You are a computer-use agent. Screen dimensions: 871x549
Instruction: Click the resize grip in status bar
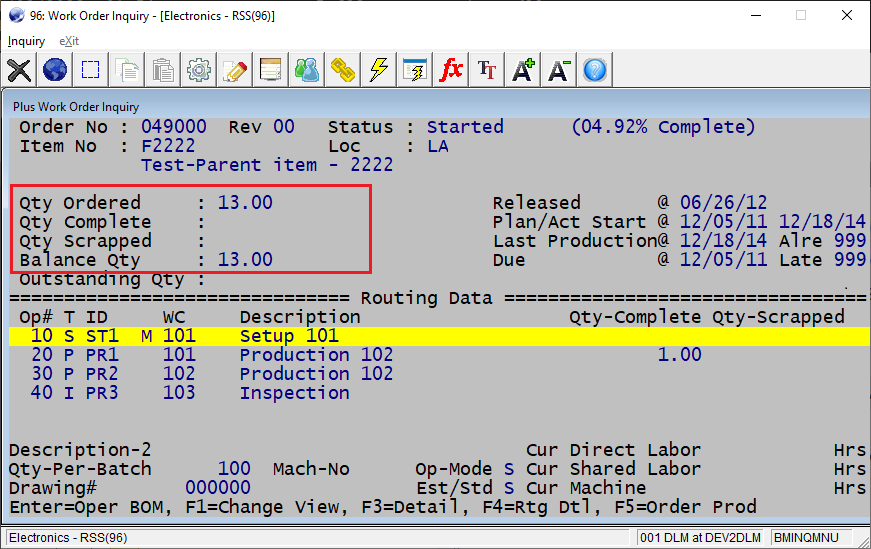click(x=863, y=541)
